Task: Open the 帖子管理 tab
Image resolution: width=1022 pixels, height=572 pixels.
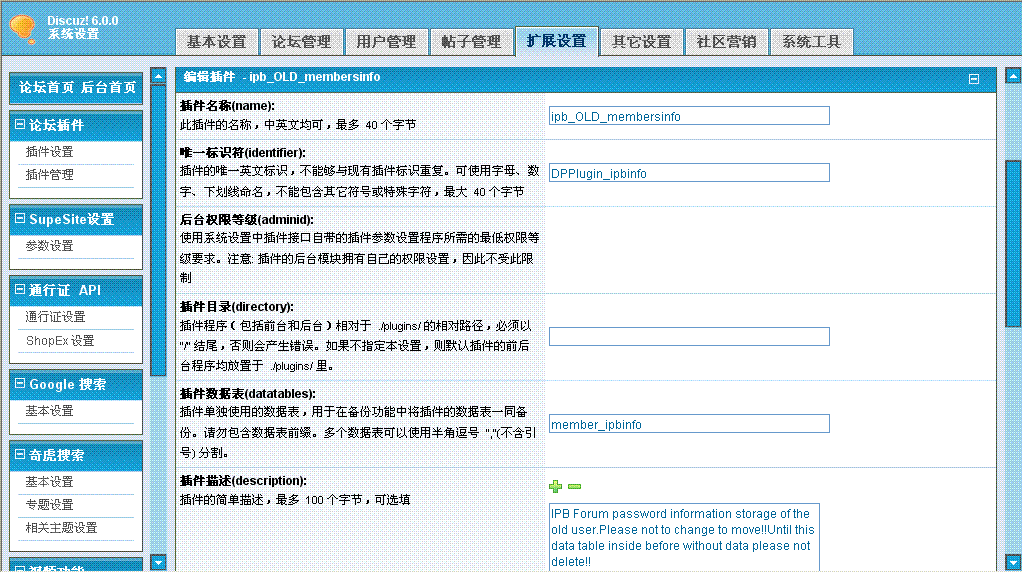Action: click(x=471, y=42)
